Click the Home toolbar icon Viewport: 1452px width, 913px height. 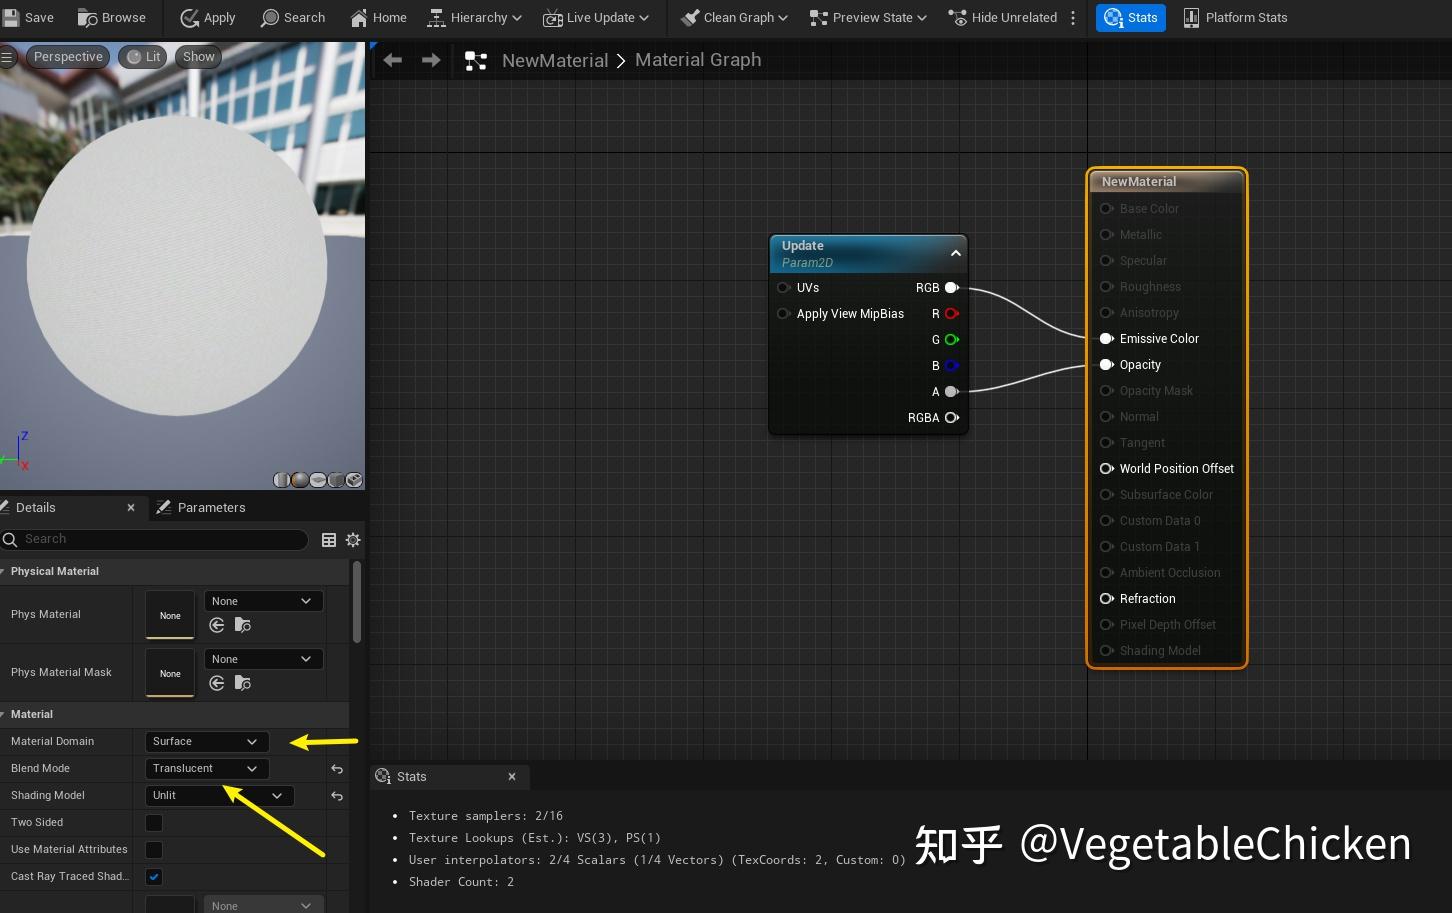378,17
